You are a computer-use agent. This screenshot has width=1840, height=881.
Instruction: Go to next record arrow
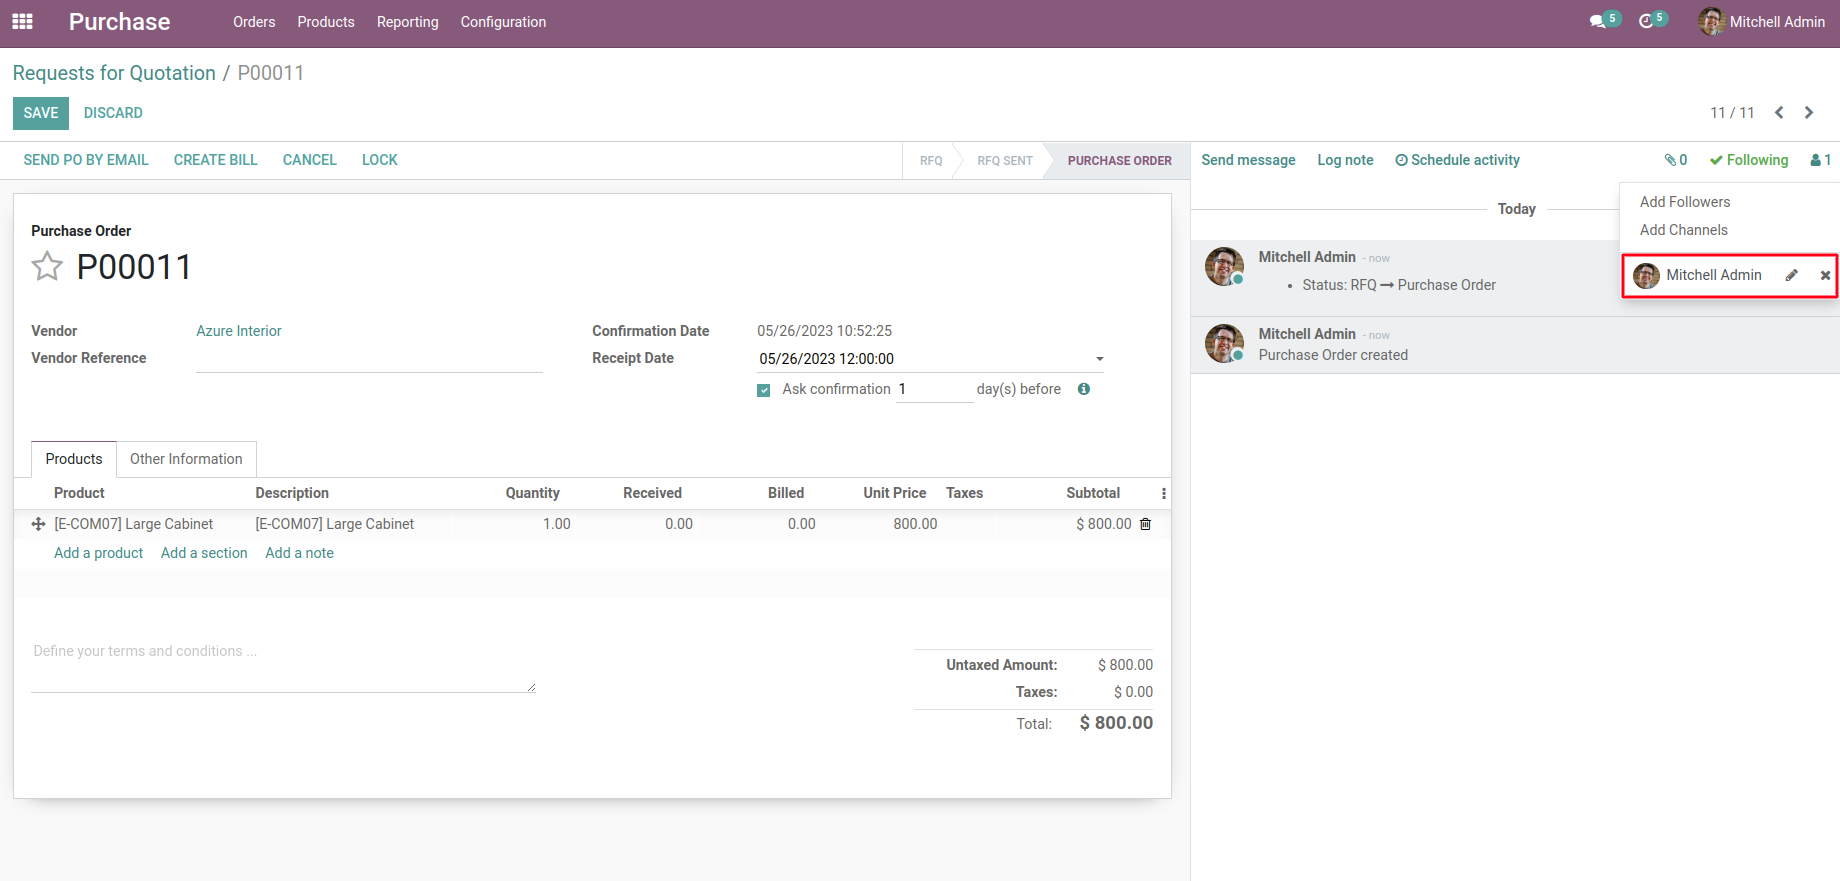coord(1809,113)
